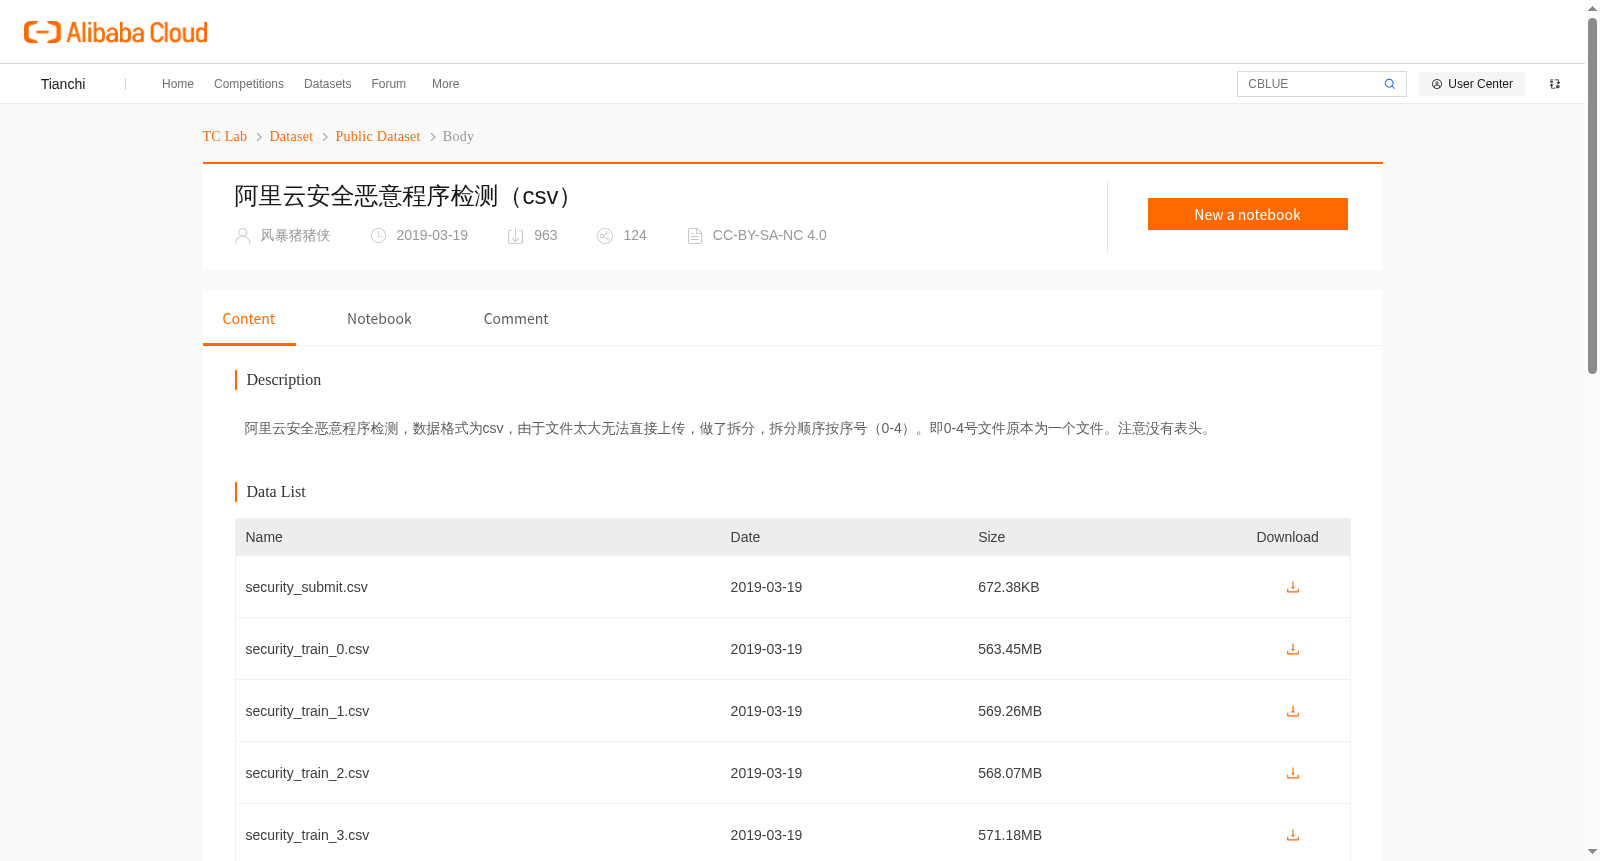The image size is (1600, 861).
Task: Download security_train_3.csv file
Action: tap(1293, 835)
